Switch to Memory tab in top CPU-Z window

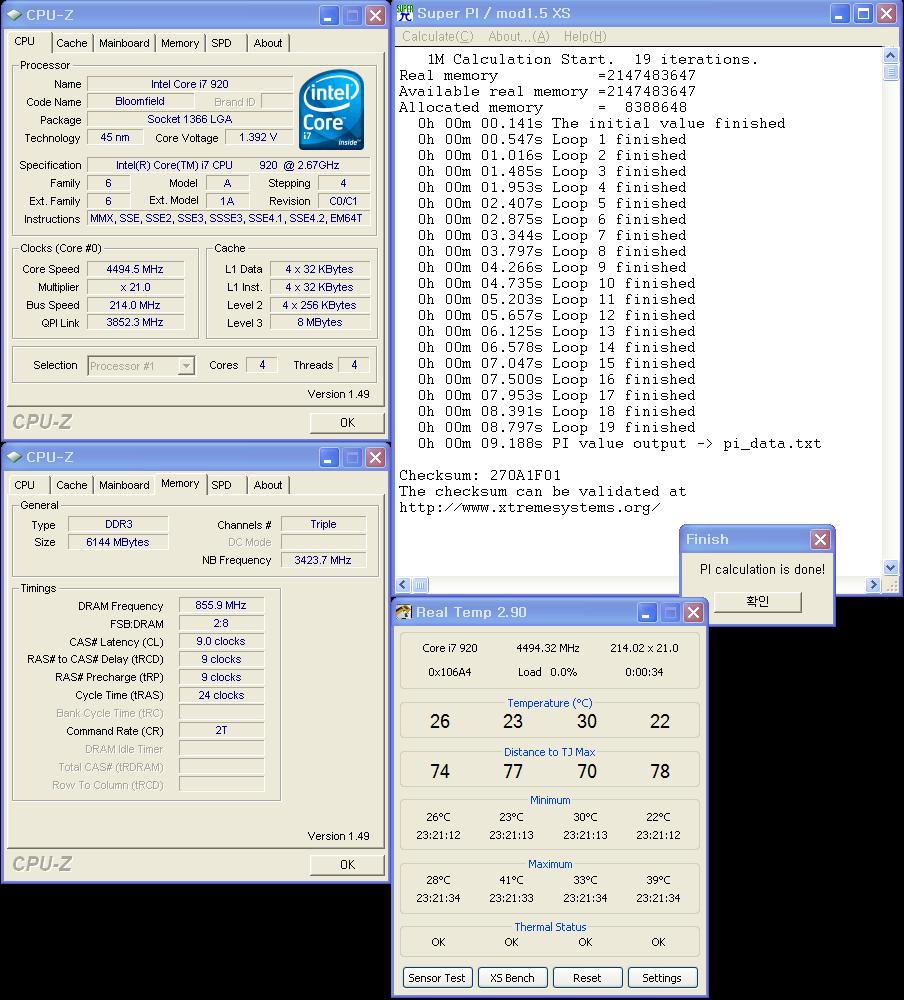(x=180, y=43)
